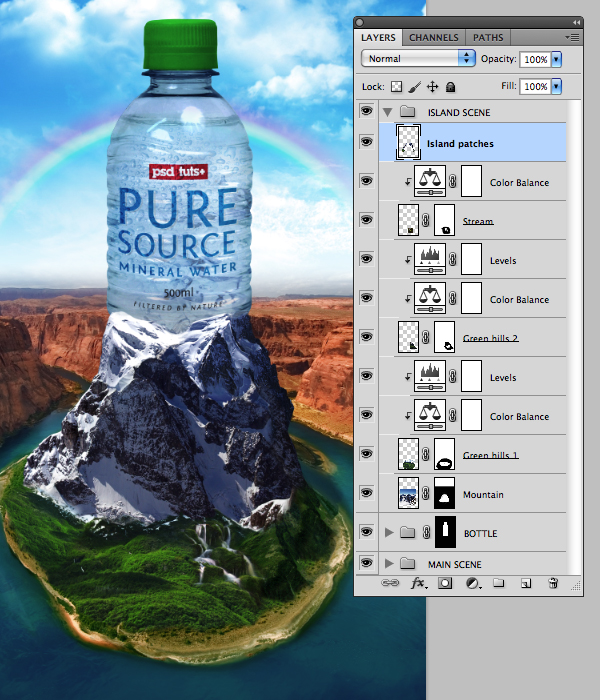Switch to the CHANNELS tab
This screenshot has height=700, width=600.
point(433,38)
